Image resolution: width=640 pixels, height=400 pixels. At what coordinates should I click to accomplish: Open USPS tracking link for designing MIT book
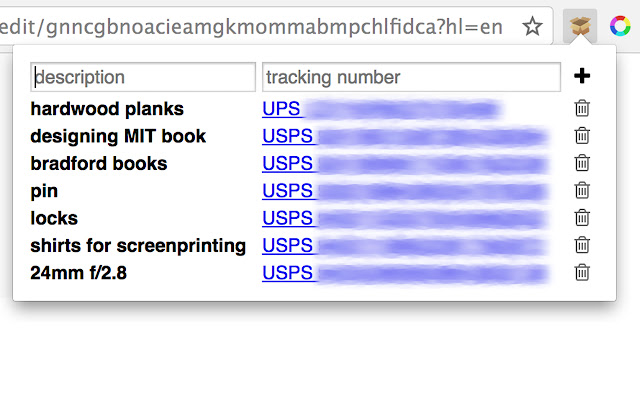(405, 136)
